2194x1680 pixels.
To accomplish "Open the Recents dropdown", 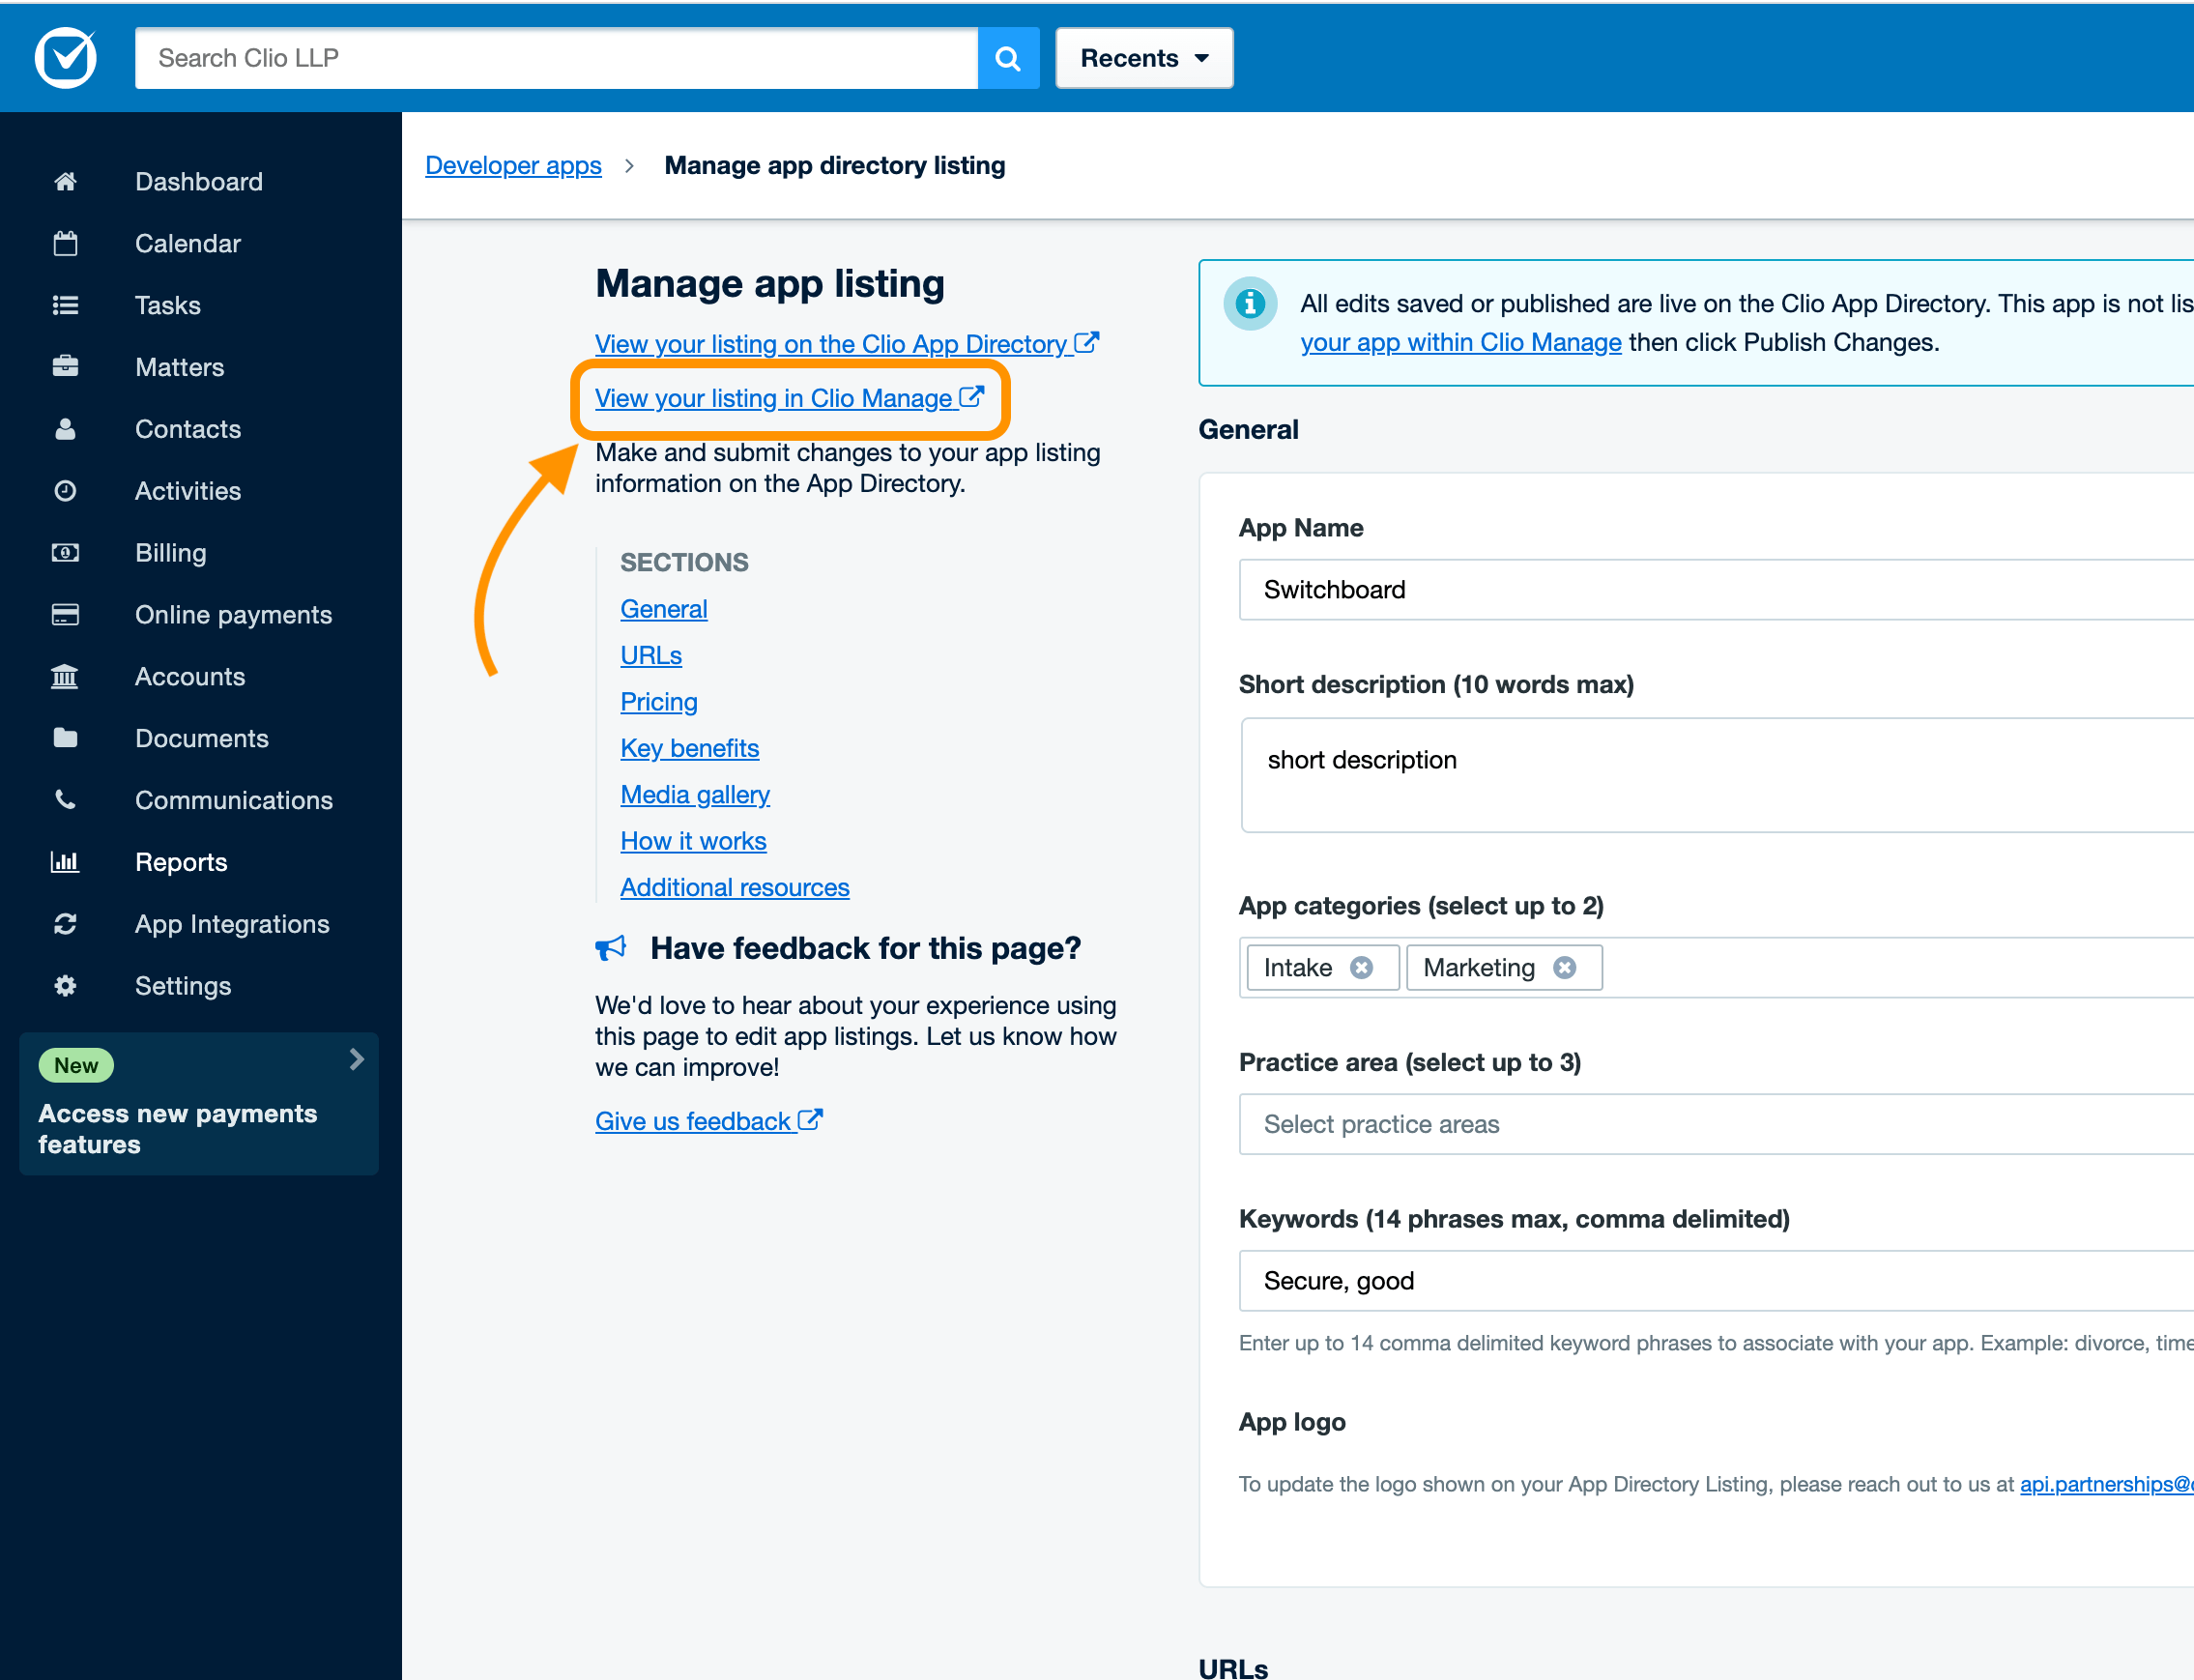I will 1143,57.
